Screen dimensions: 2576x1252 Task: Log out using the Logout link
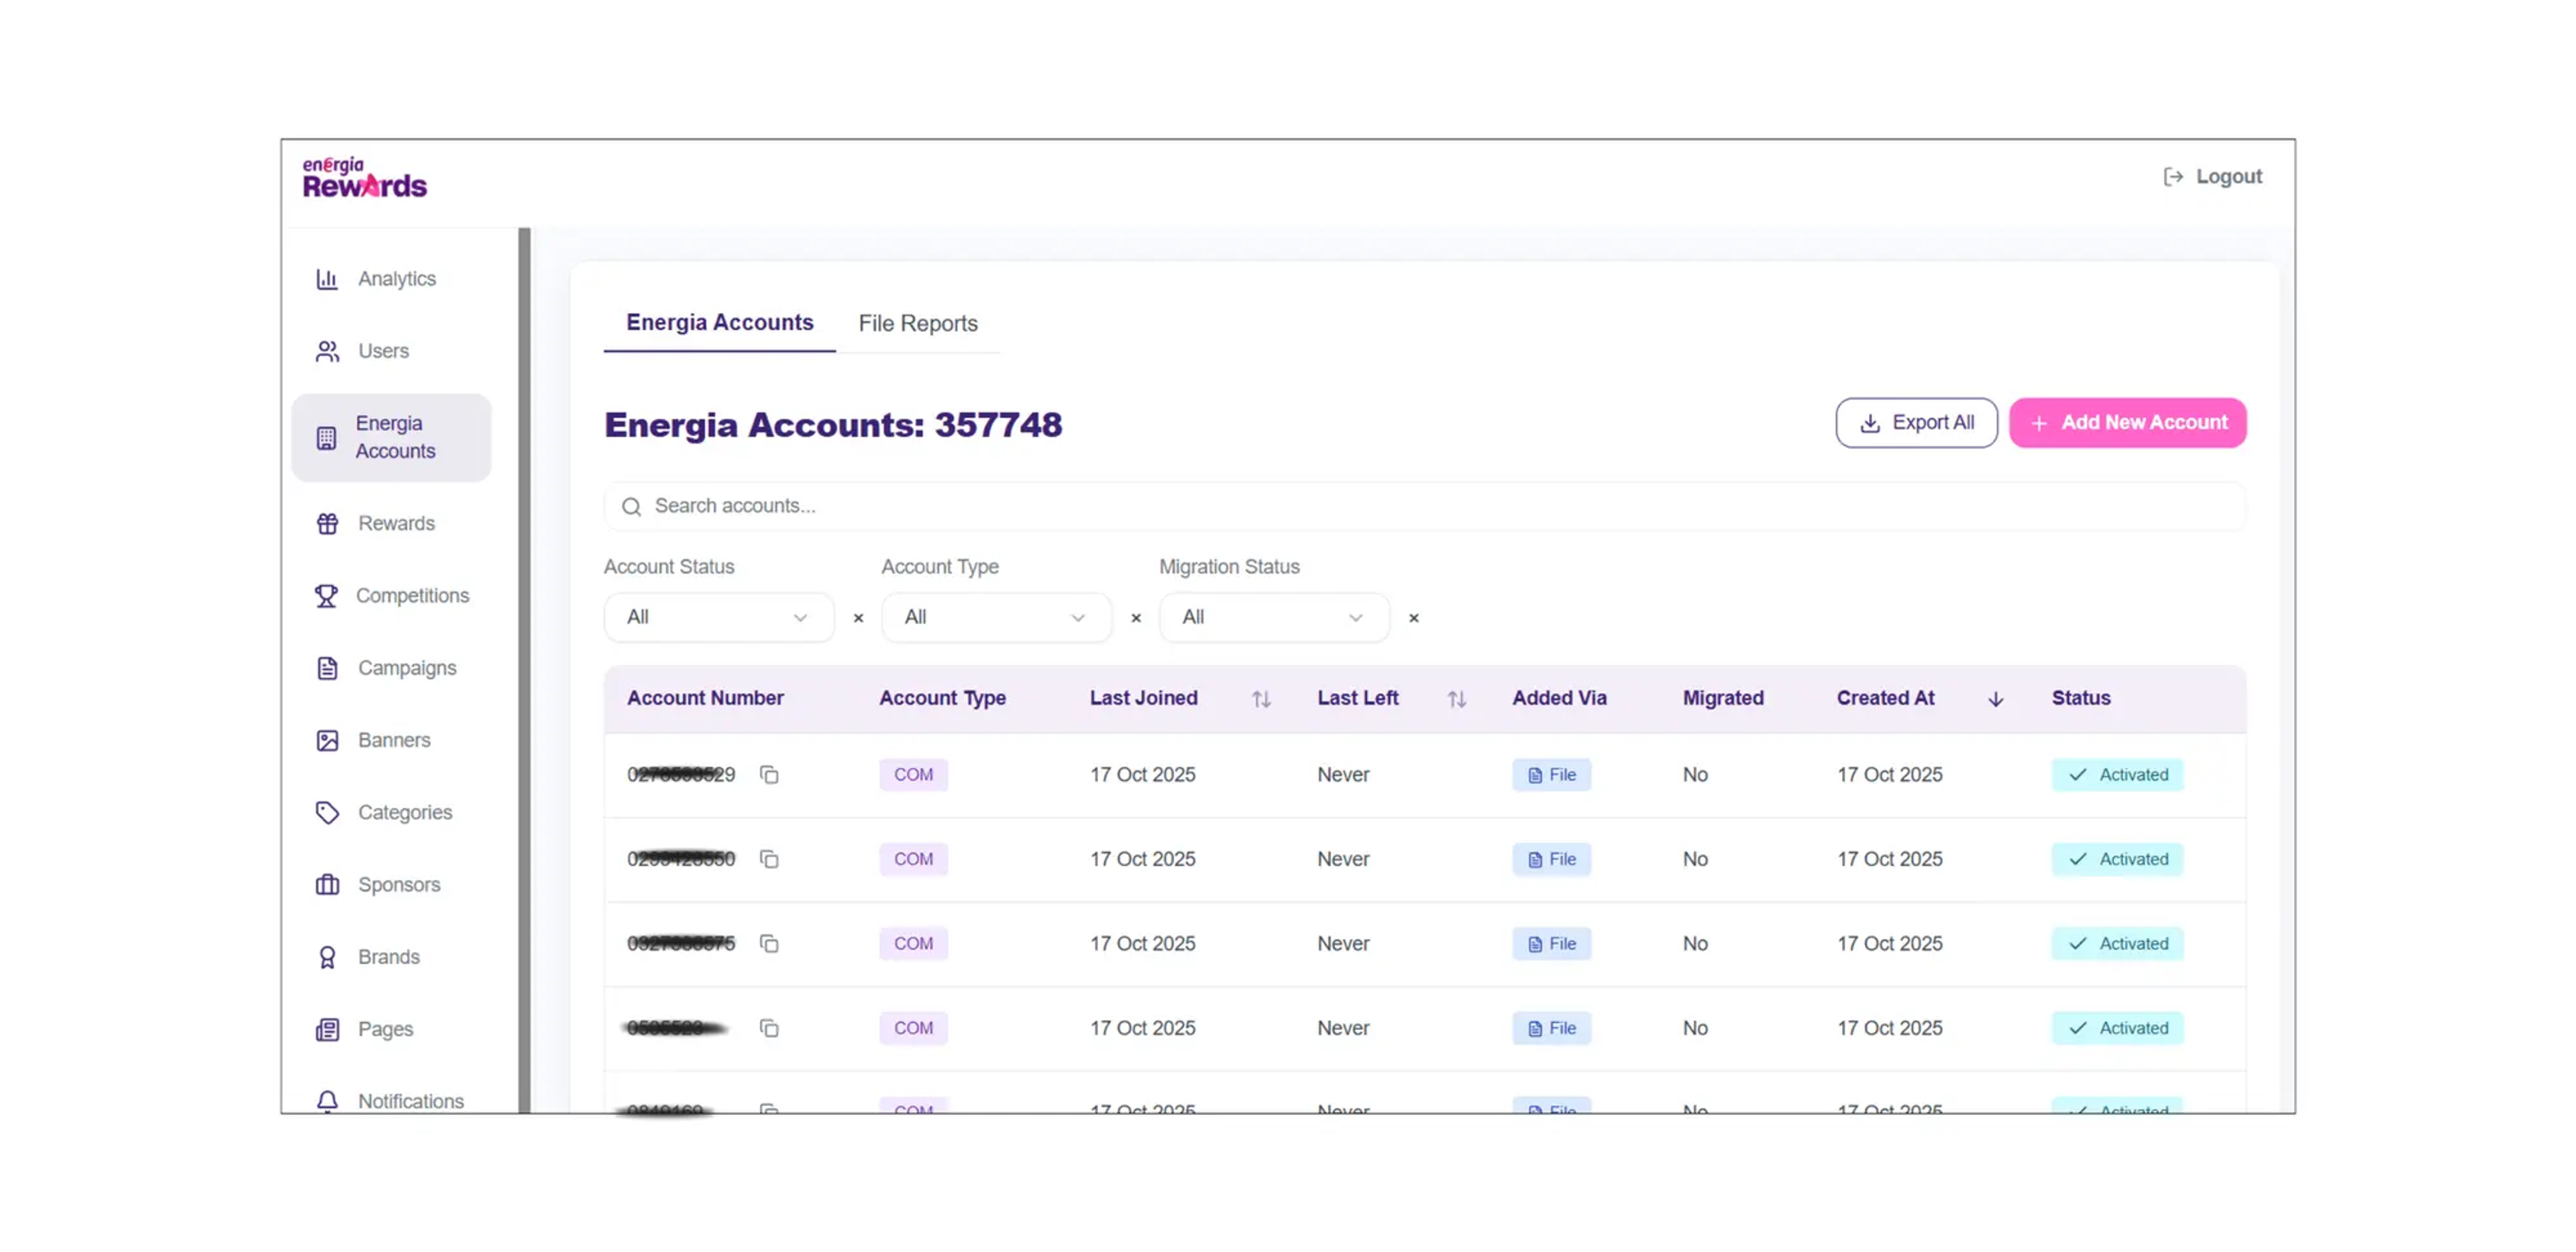2212,177
